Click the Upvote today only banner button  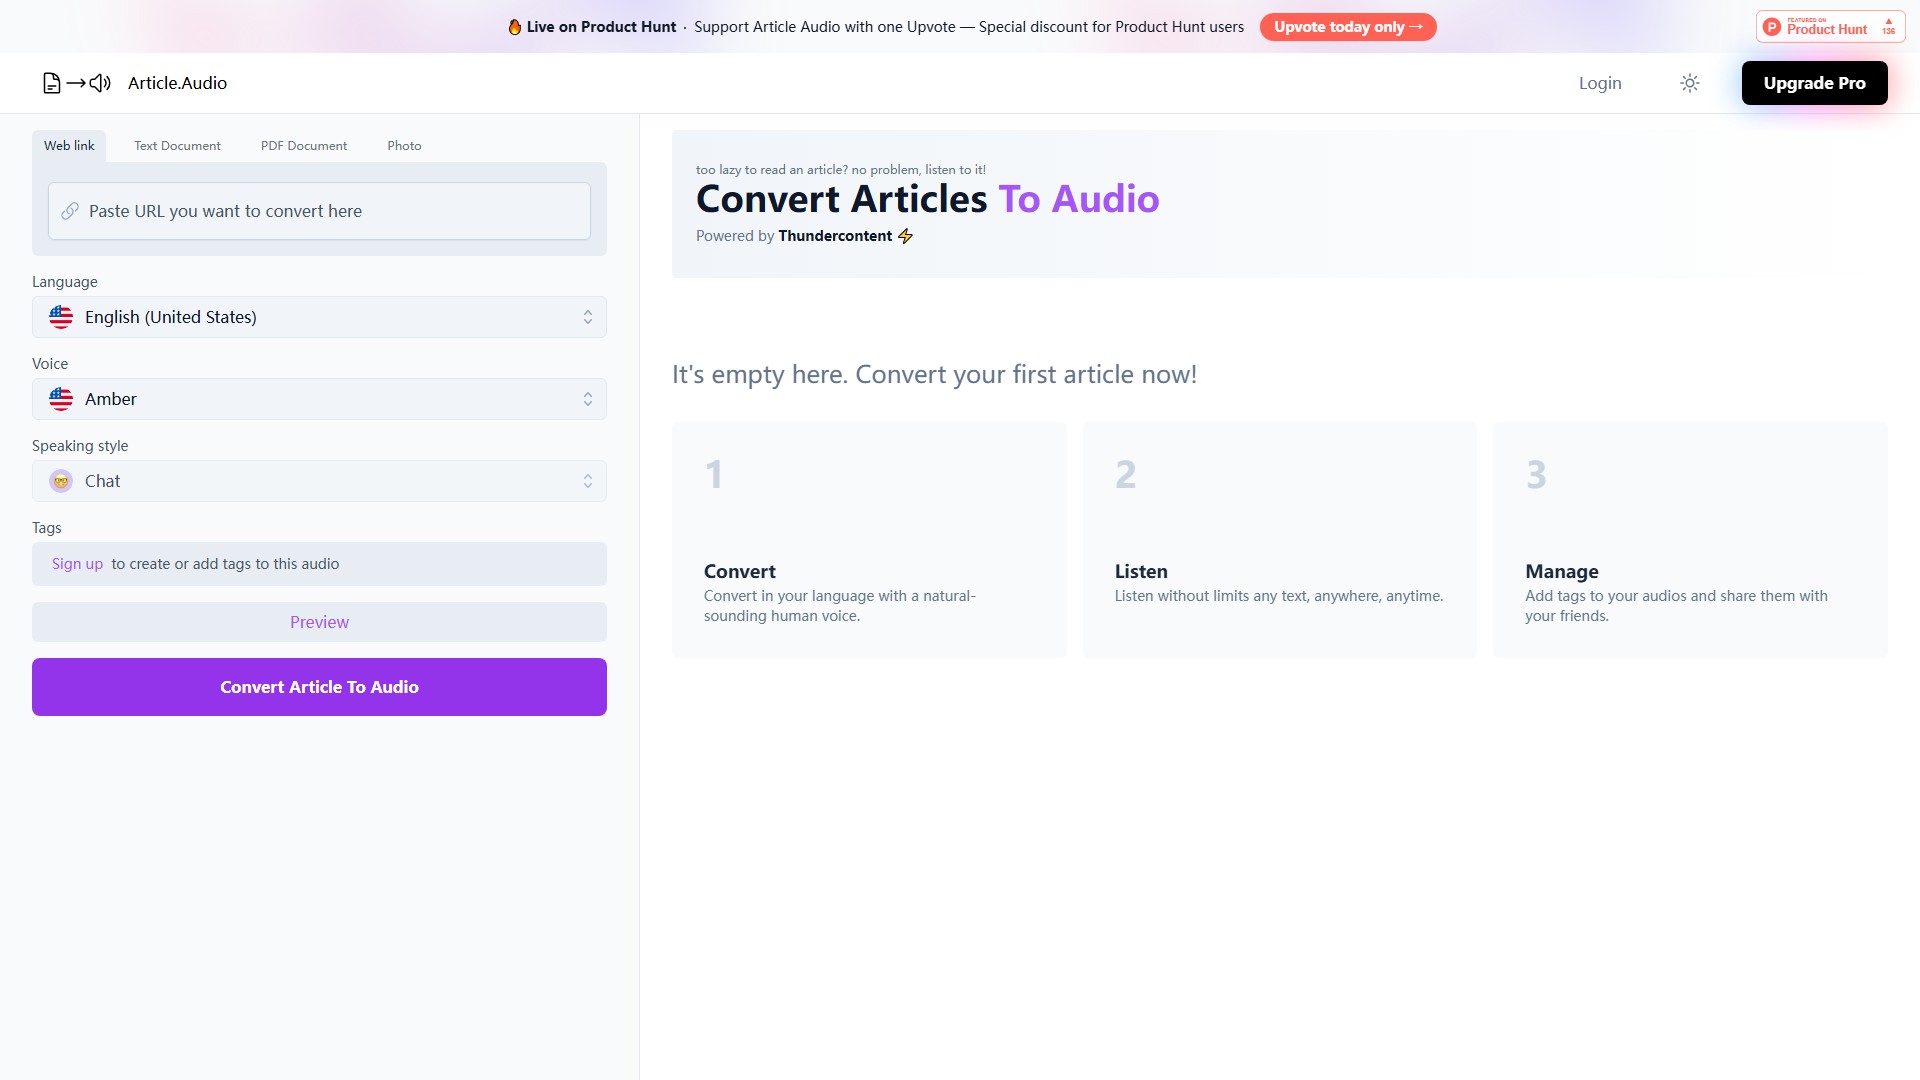pos(1348,26)
